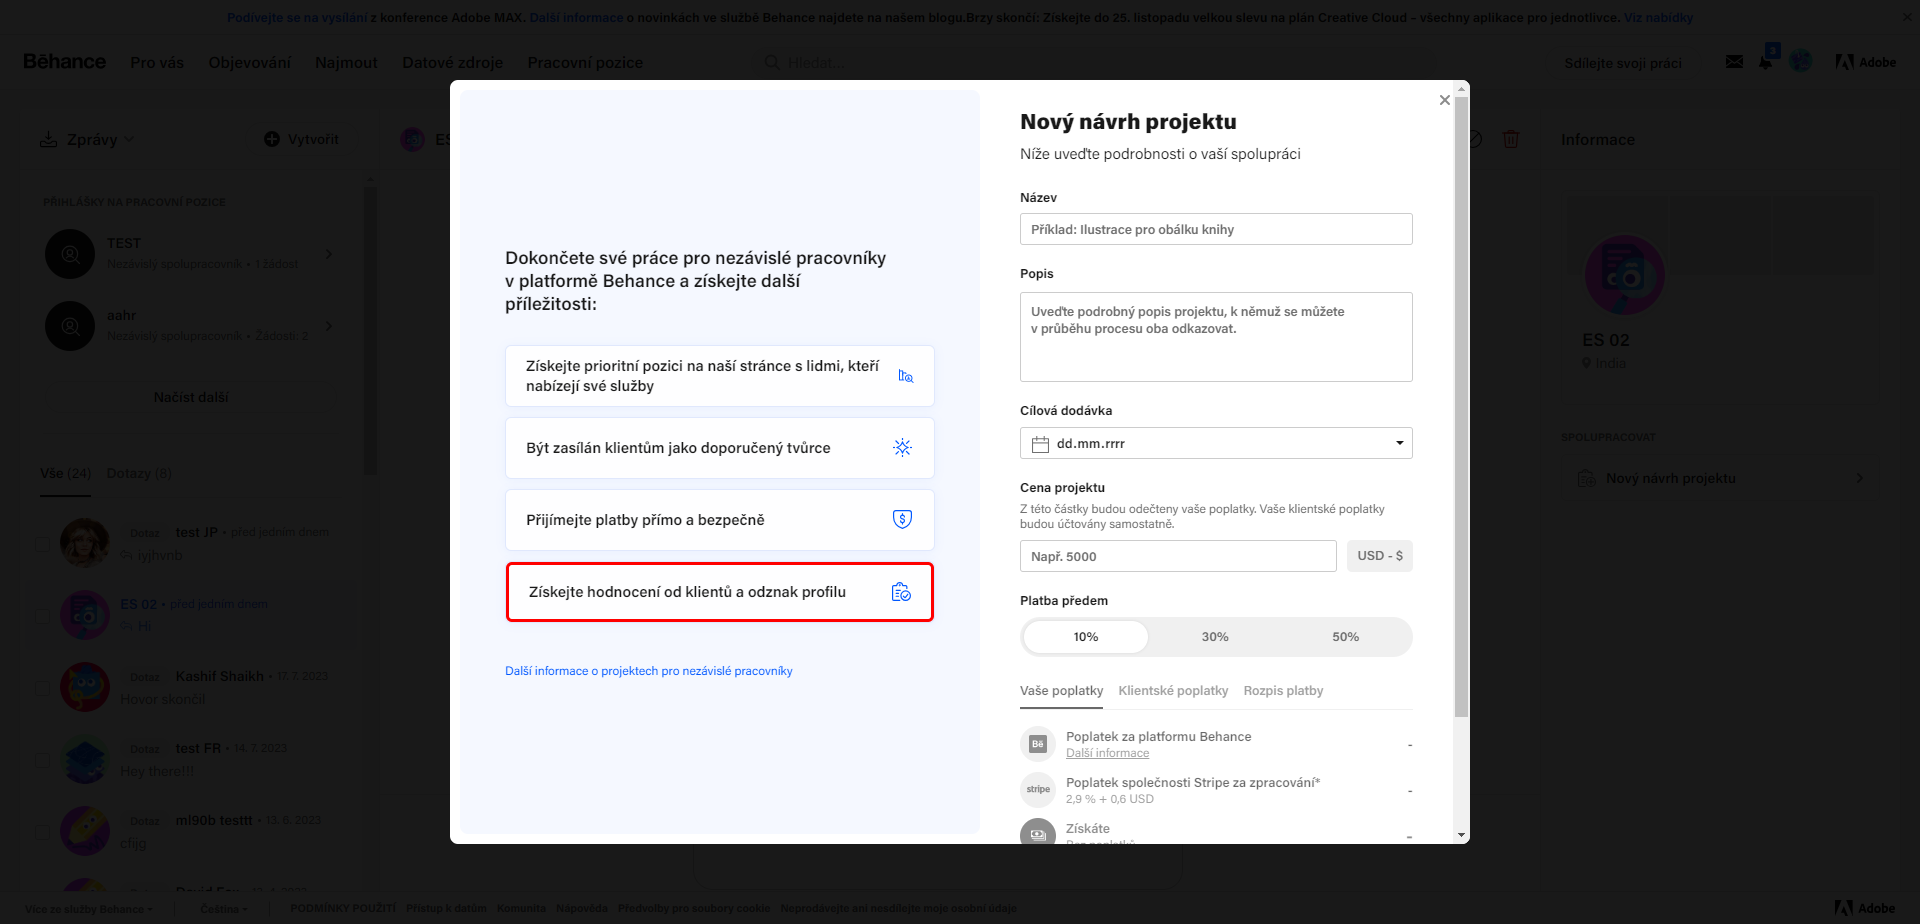1920x924 pixels.
Task: Click the shield icon for secure payments
Action: coord(902,519)
